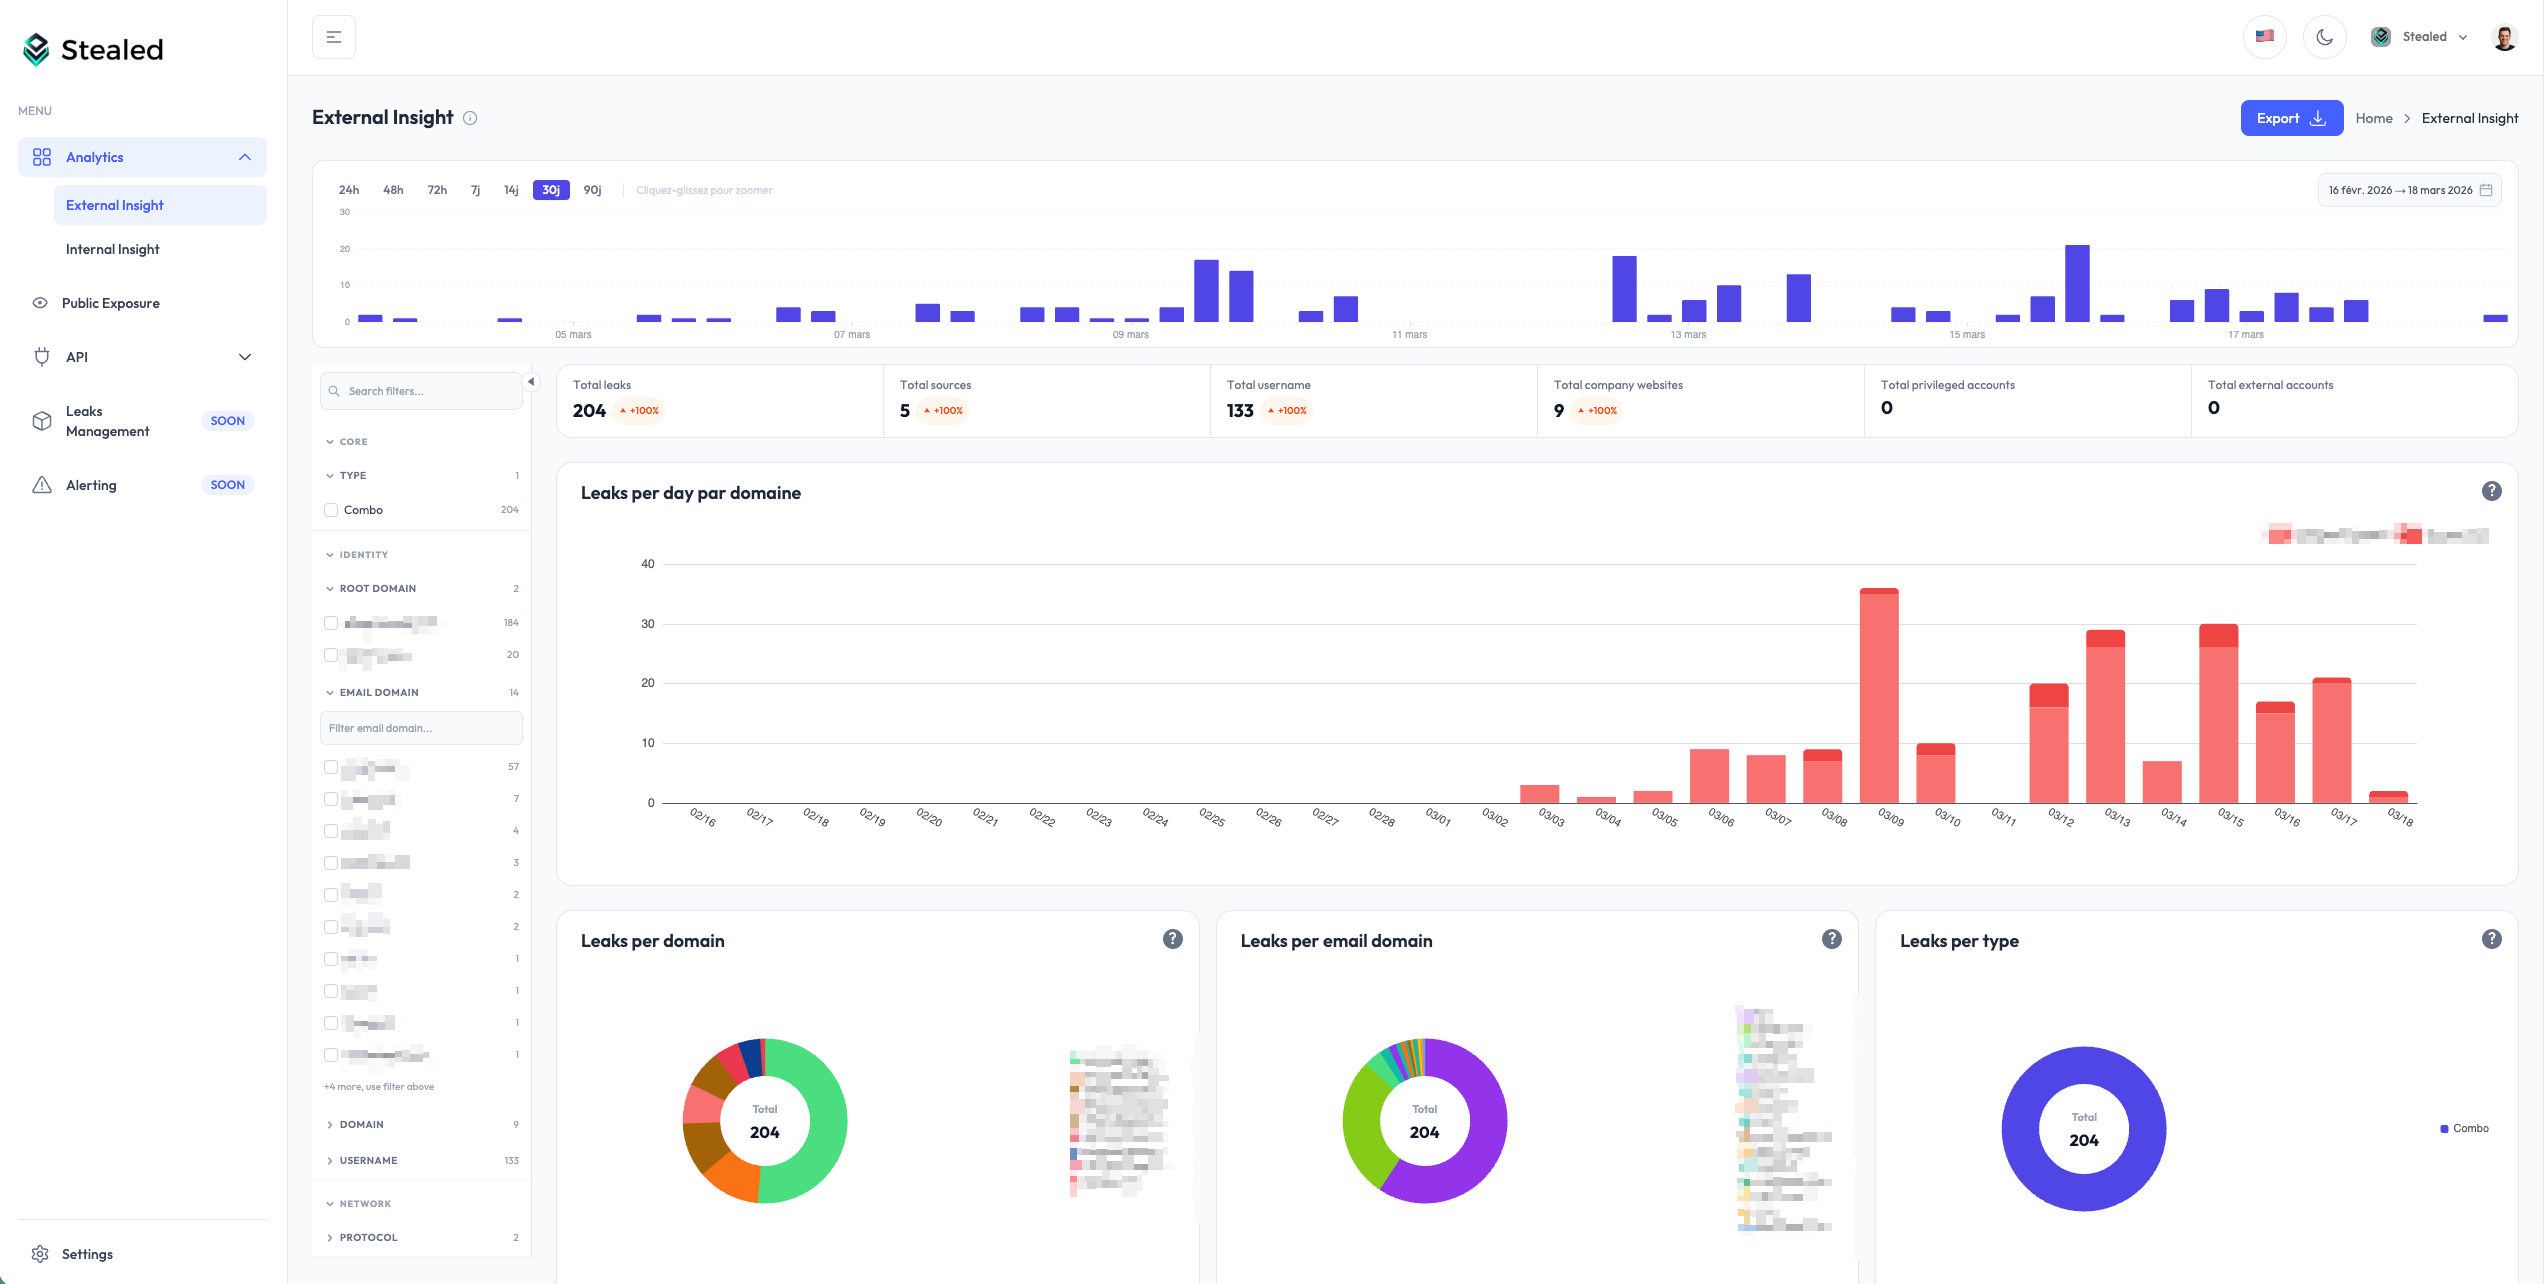Open Internal Insight menu item

point(113,249)
